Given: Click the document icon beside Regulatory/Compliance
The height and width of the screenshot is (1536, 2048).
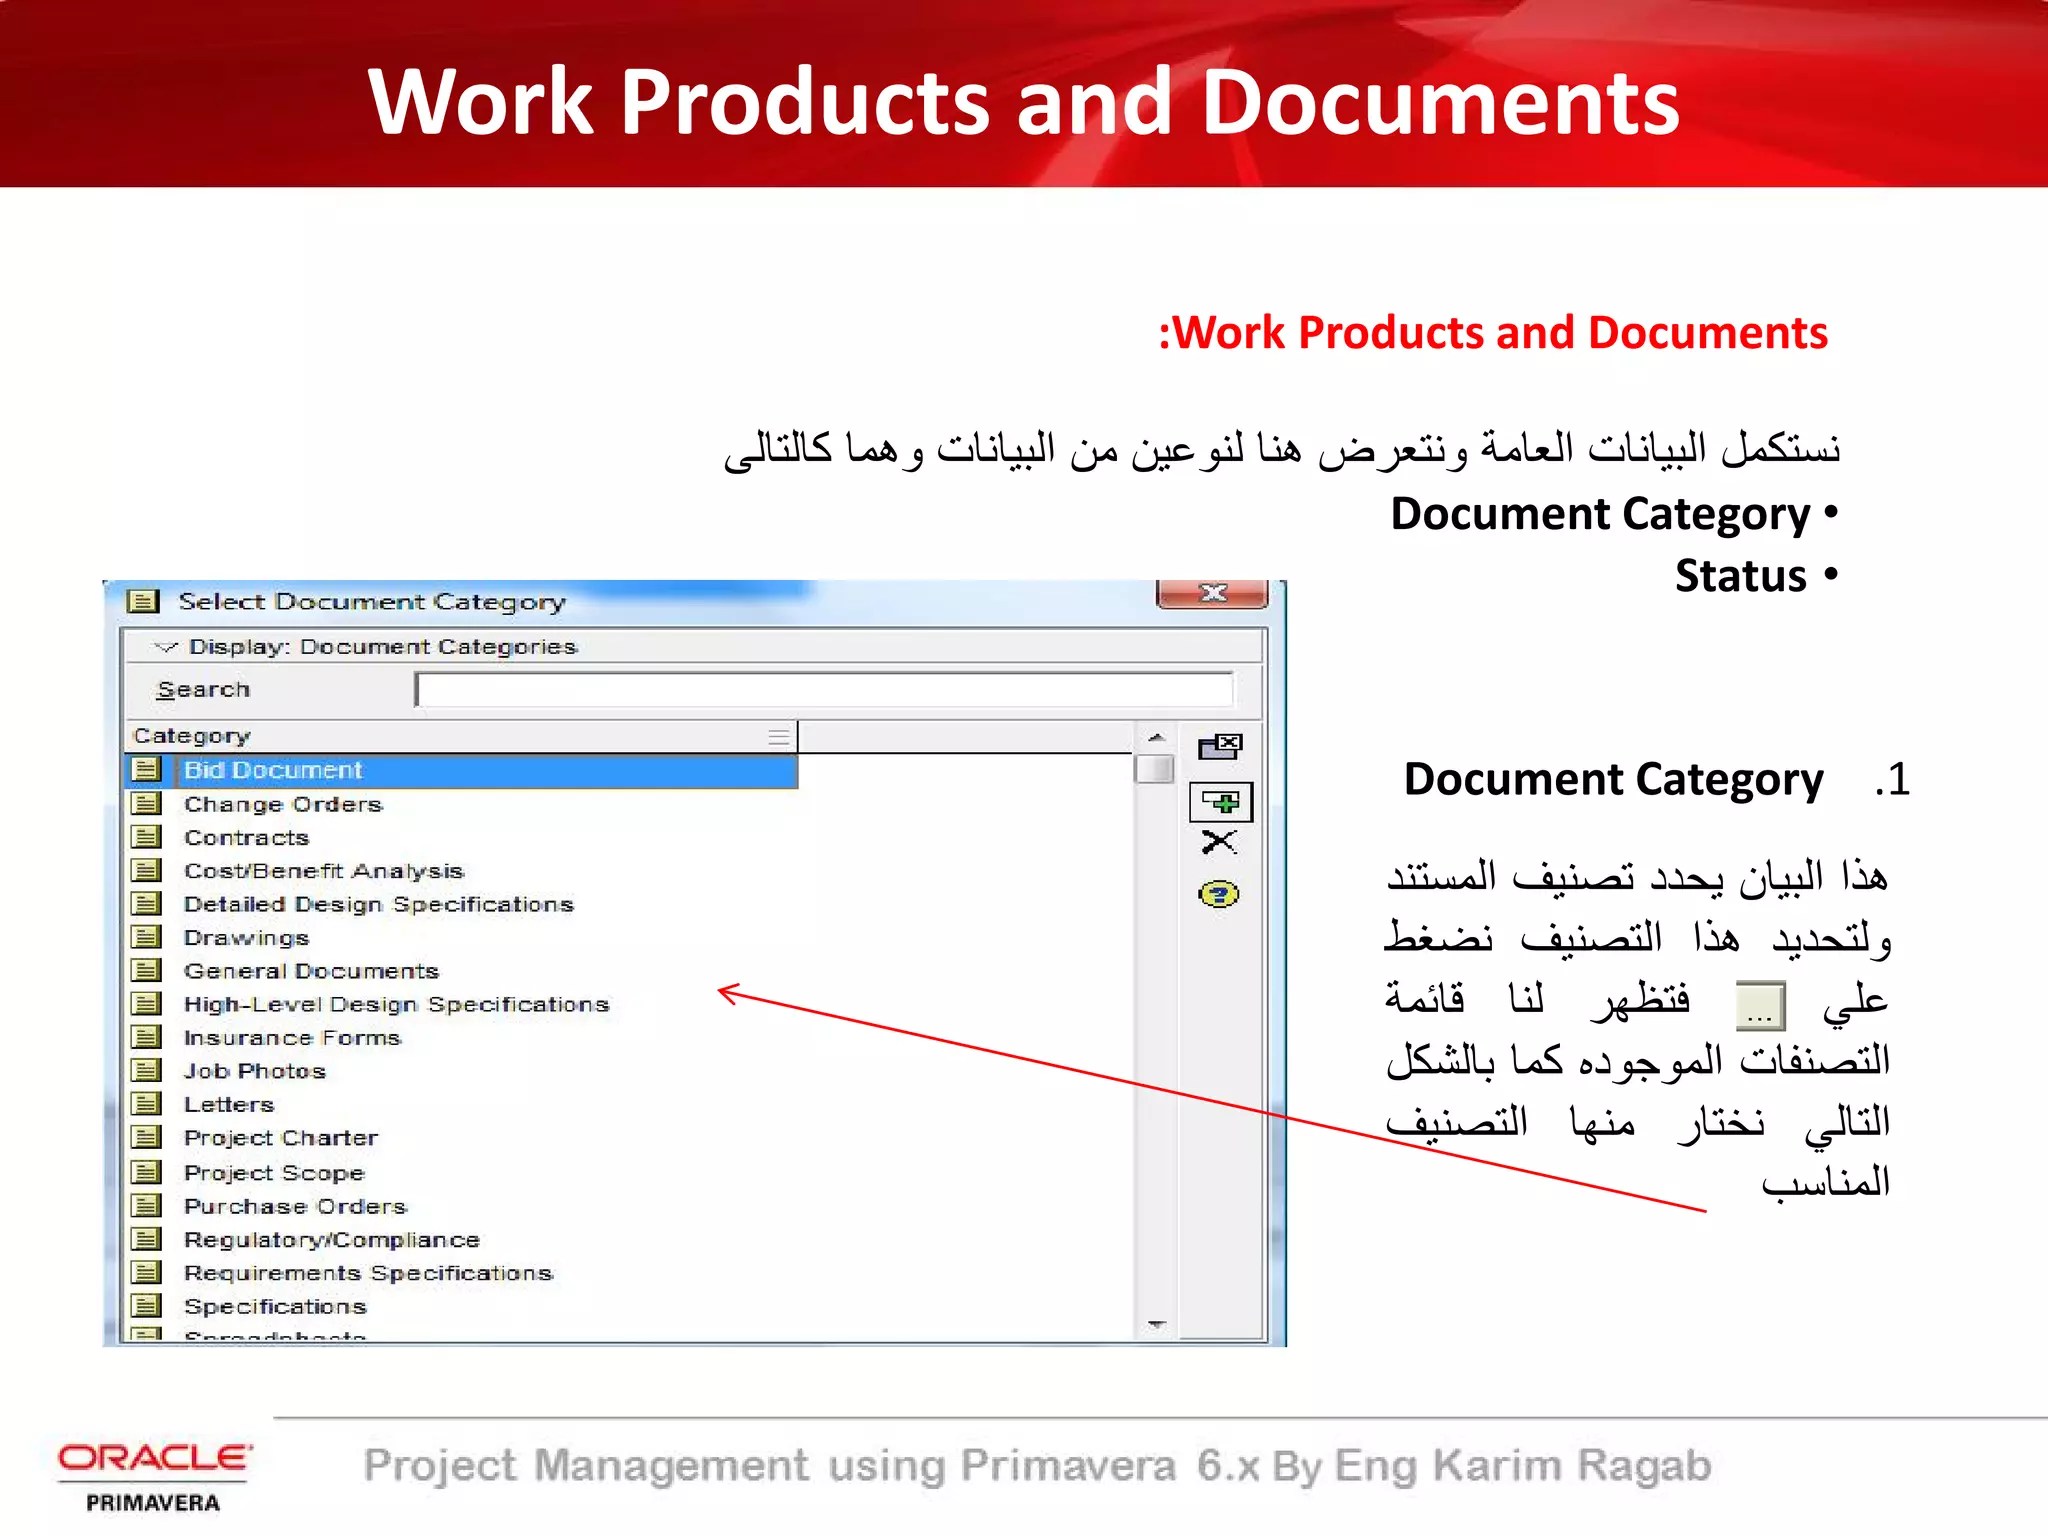Looking at the screenshot, I should (146, 1239).
